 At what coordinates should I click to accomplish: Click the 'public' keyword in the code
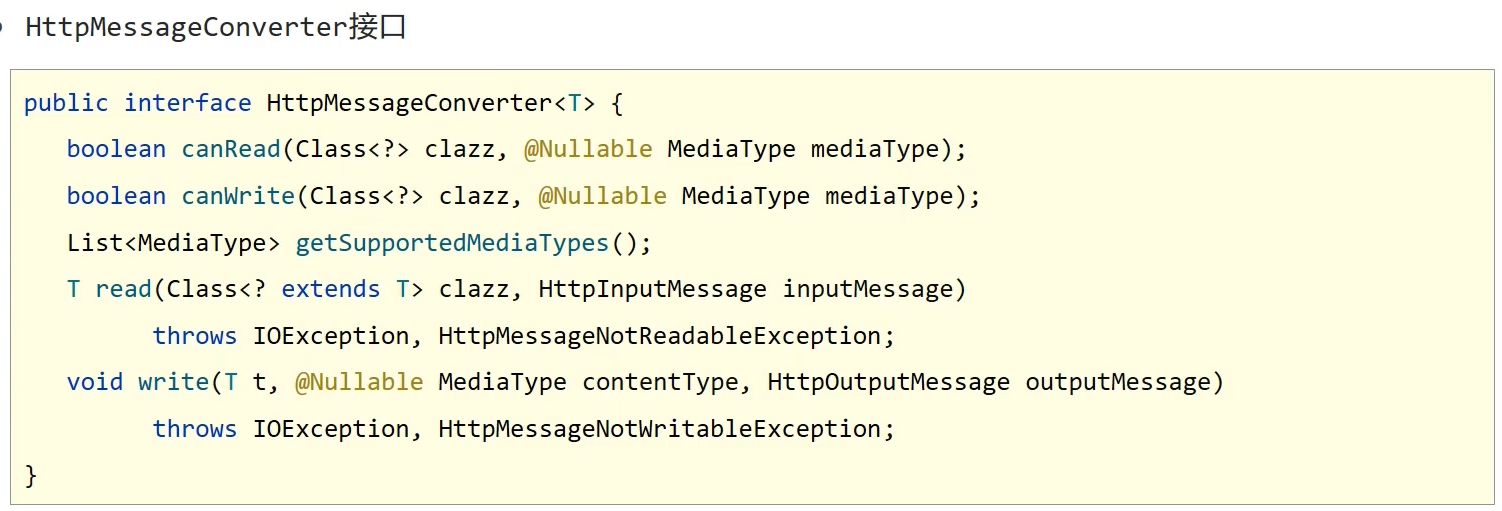pyautogui.click(x=66, y=103)
